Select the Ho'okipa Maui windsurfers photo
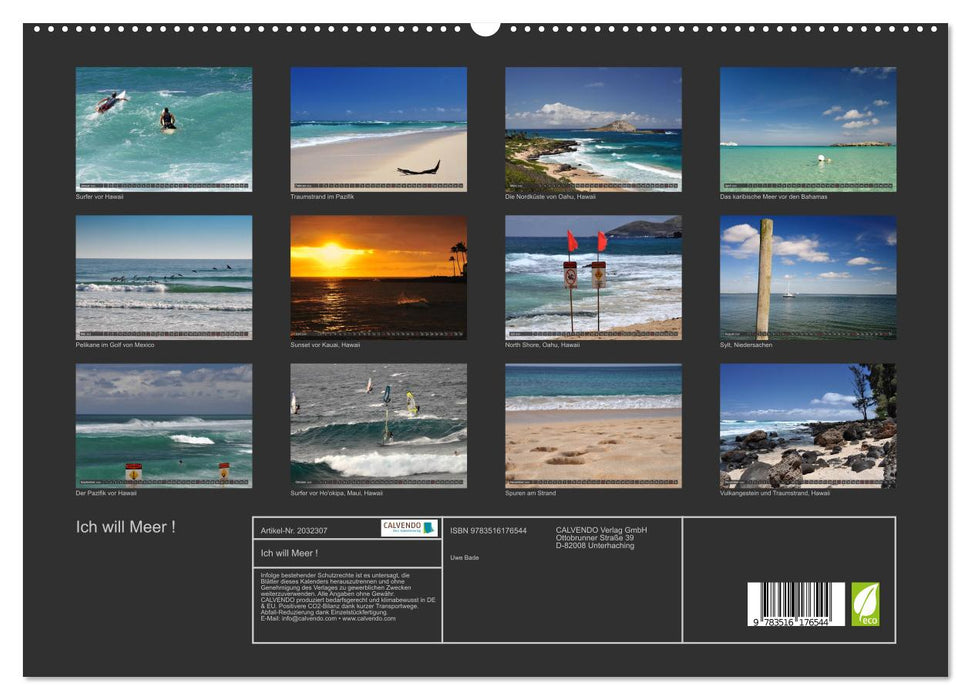Screen dimensions: 971x700 tap(378, 425)
